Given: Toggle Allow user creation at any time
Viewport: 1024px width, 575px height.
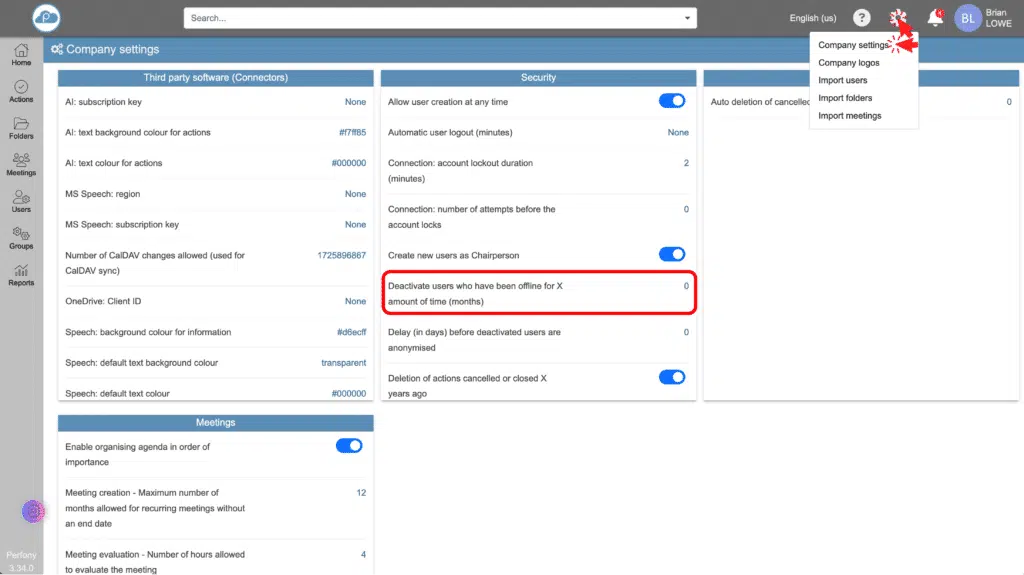Looking at the screenshot, I should [672, 101].
